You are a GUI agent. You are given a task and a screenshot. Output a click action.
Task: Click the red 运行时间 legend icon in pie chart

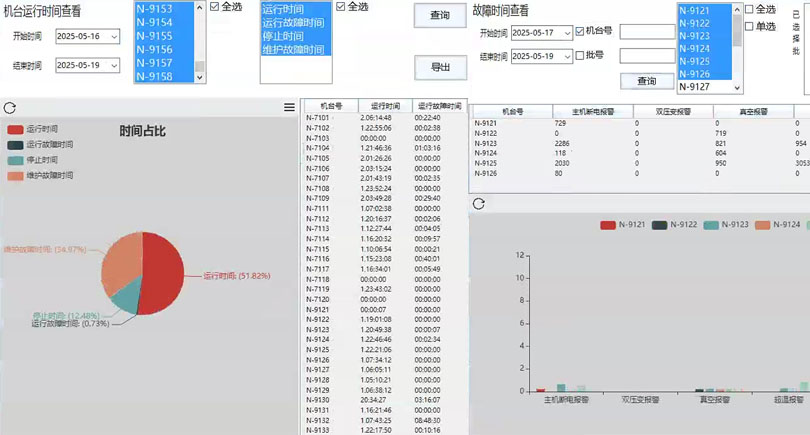(15, 130)
